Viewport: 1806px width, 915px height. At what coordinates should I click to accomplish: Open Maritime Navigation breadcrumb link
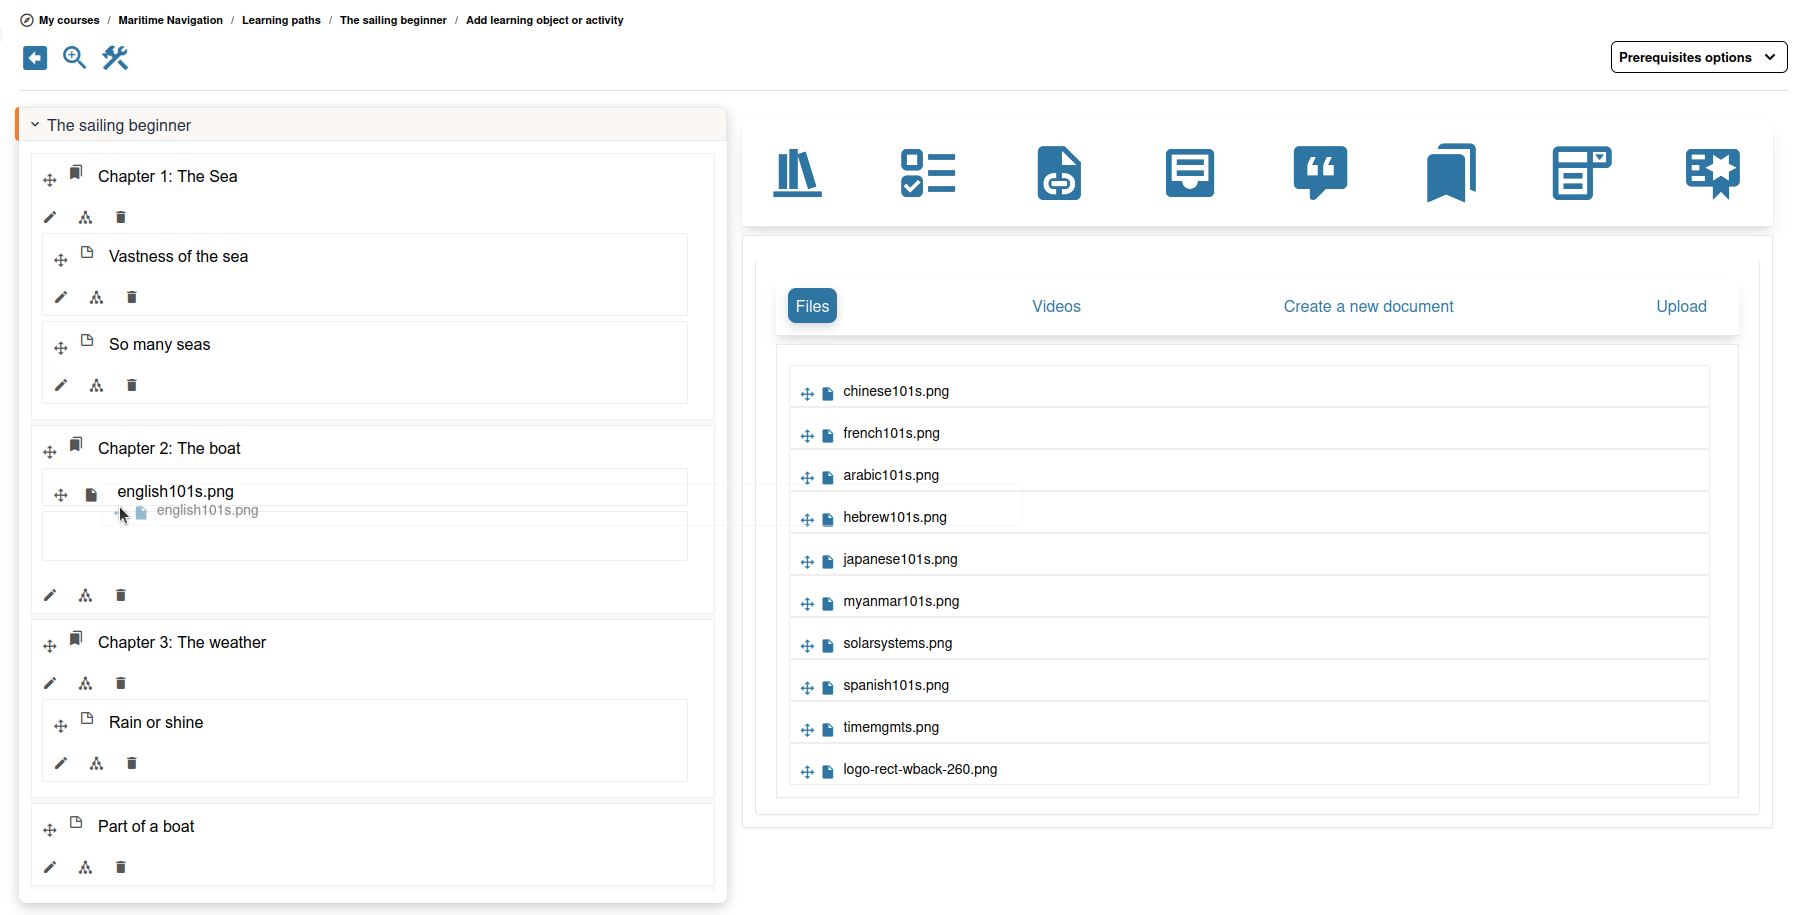coord(170,20)
